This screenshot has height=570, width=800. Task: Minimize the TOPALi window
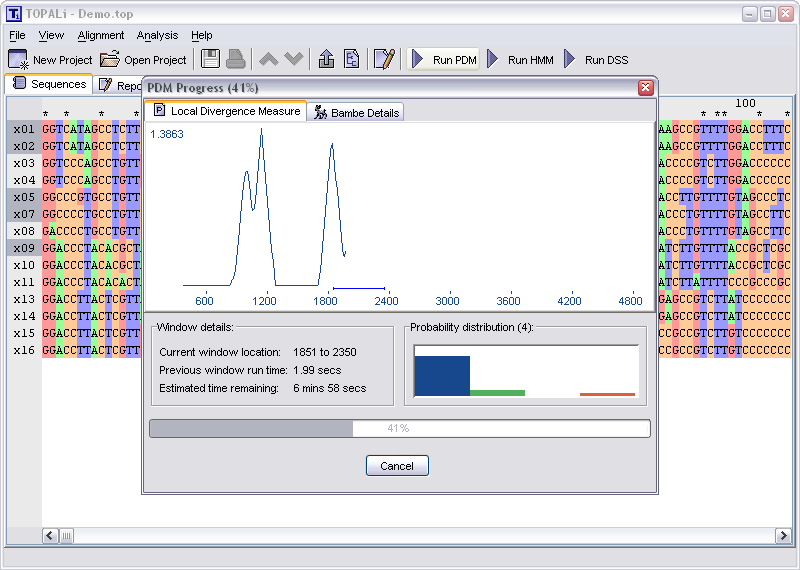pos(749,14)
